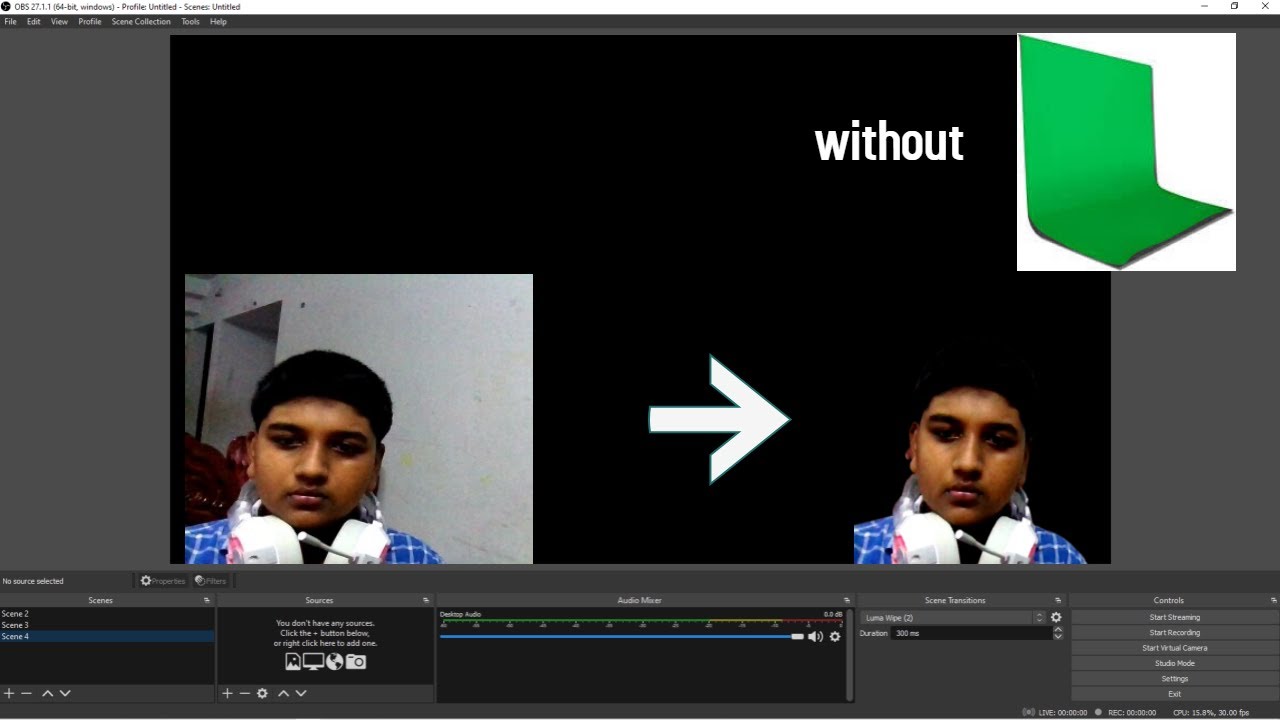This screenshot has height=720, width=1280.
Task: Open source properties gear in Sources toolbar
Action: tap(262, 693)
